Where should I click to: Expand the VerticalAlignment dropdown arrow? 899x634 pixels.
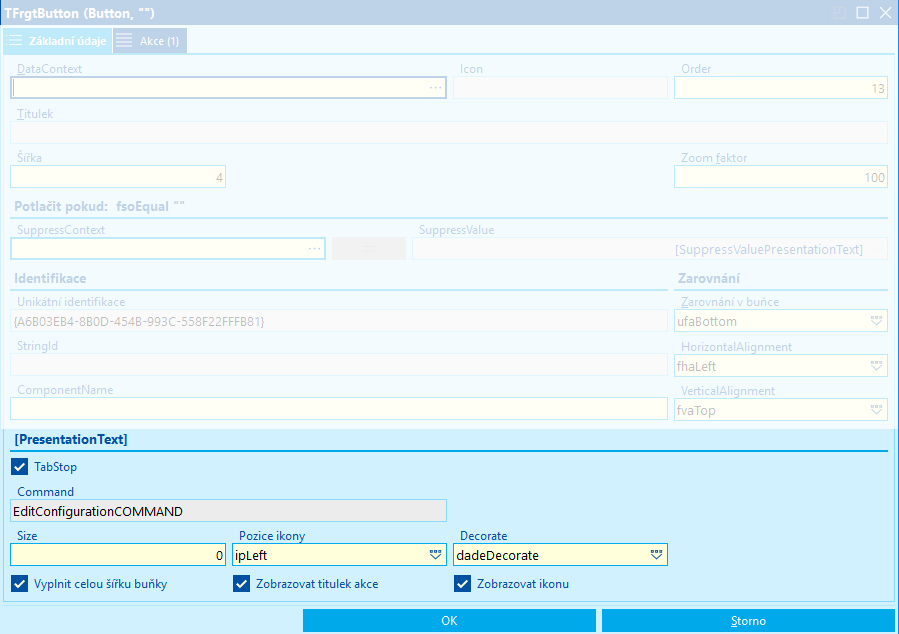(x=876, y=410)
